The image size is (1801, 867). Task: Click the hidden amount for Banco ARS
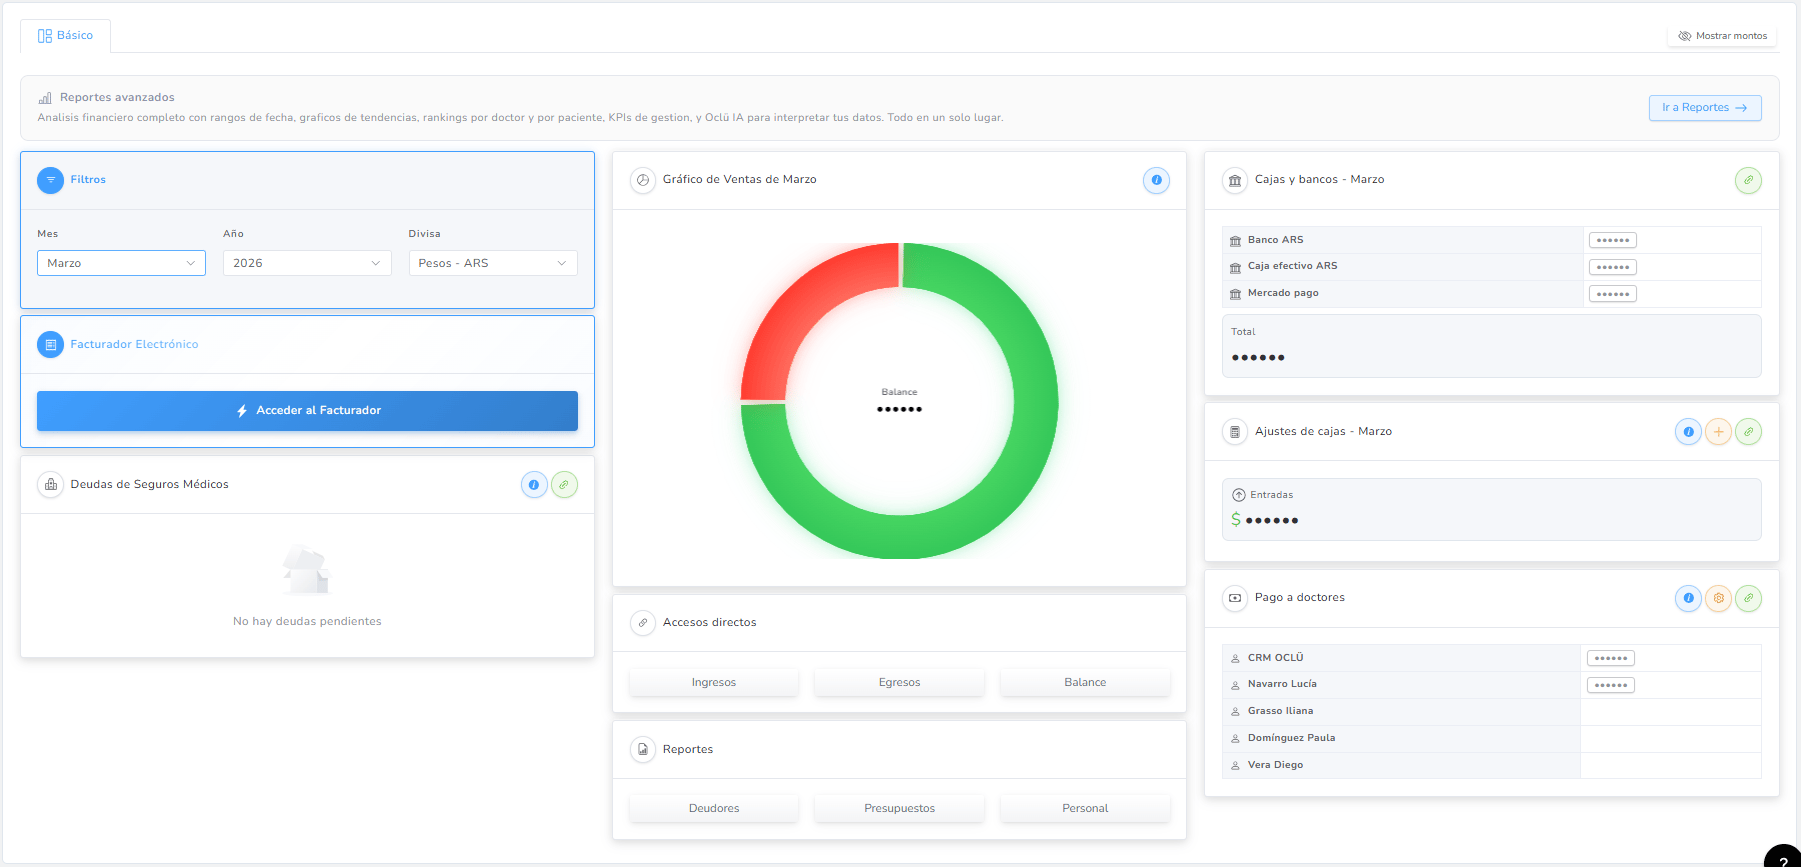[x=1613, y=240]
